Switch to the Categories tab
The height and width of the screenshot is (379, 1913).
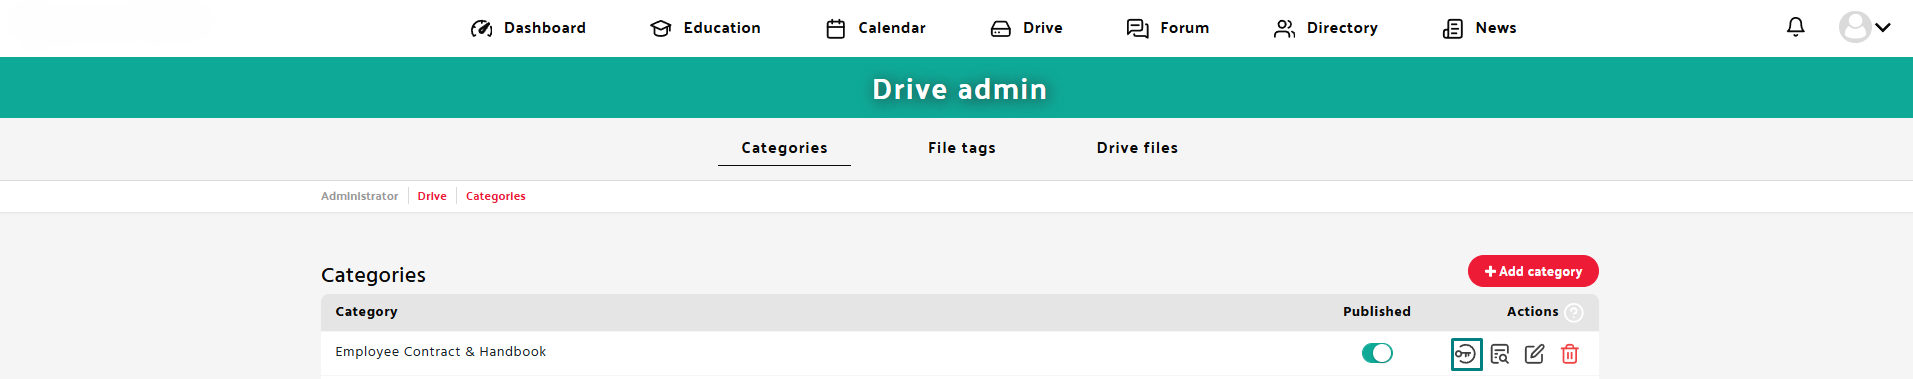[784, 148]
